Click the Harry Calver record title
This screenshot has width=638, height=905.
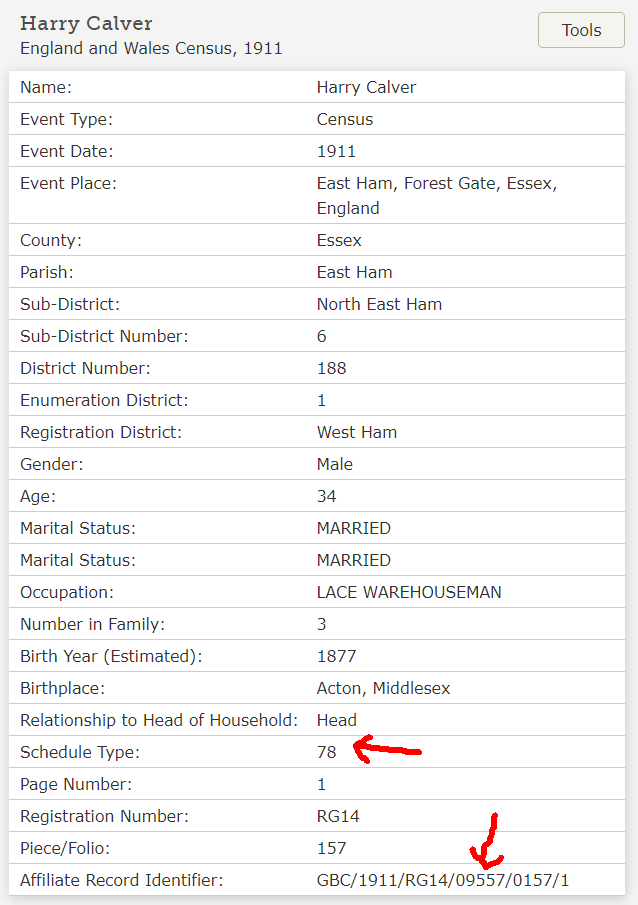(x=86, y=24)
